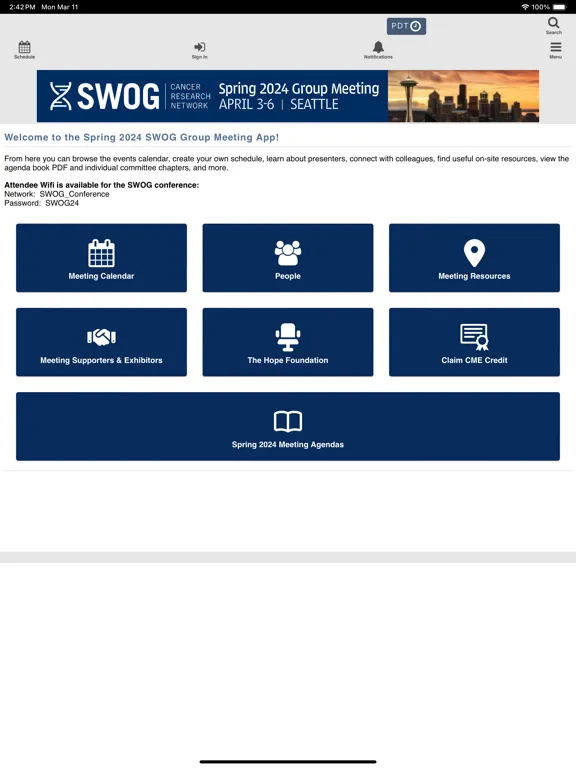Open the hamburger Menu
Viewport: 576px width, 768px height.
point(555,50)
